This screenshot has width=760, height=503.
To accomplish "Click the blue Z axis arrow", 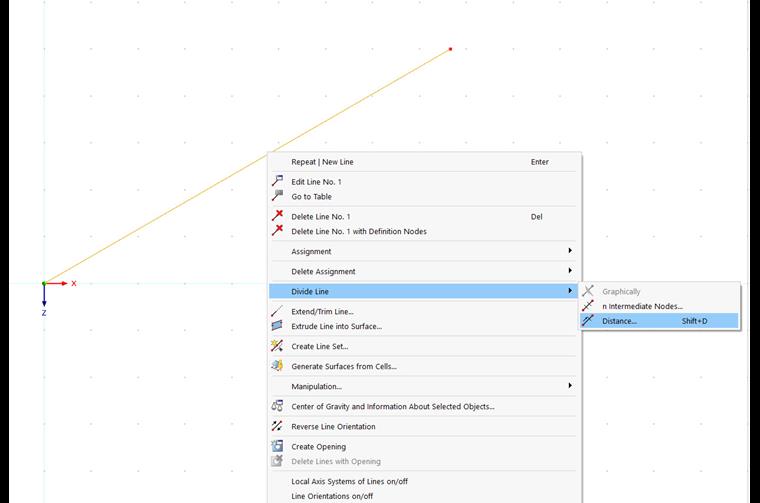I will pos(44,296).
